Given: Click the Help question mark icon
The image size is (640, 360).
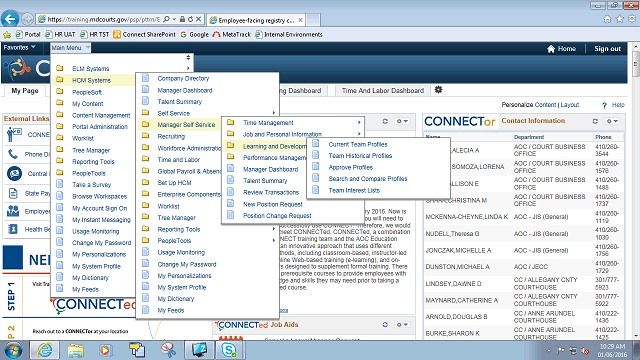Looking at the screenshot, I should [x=604, y=105].
